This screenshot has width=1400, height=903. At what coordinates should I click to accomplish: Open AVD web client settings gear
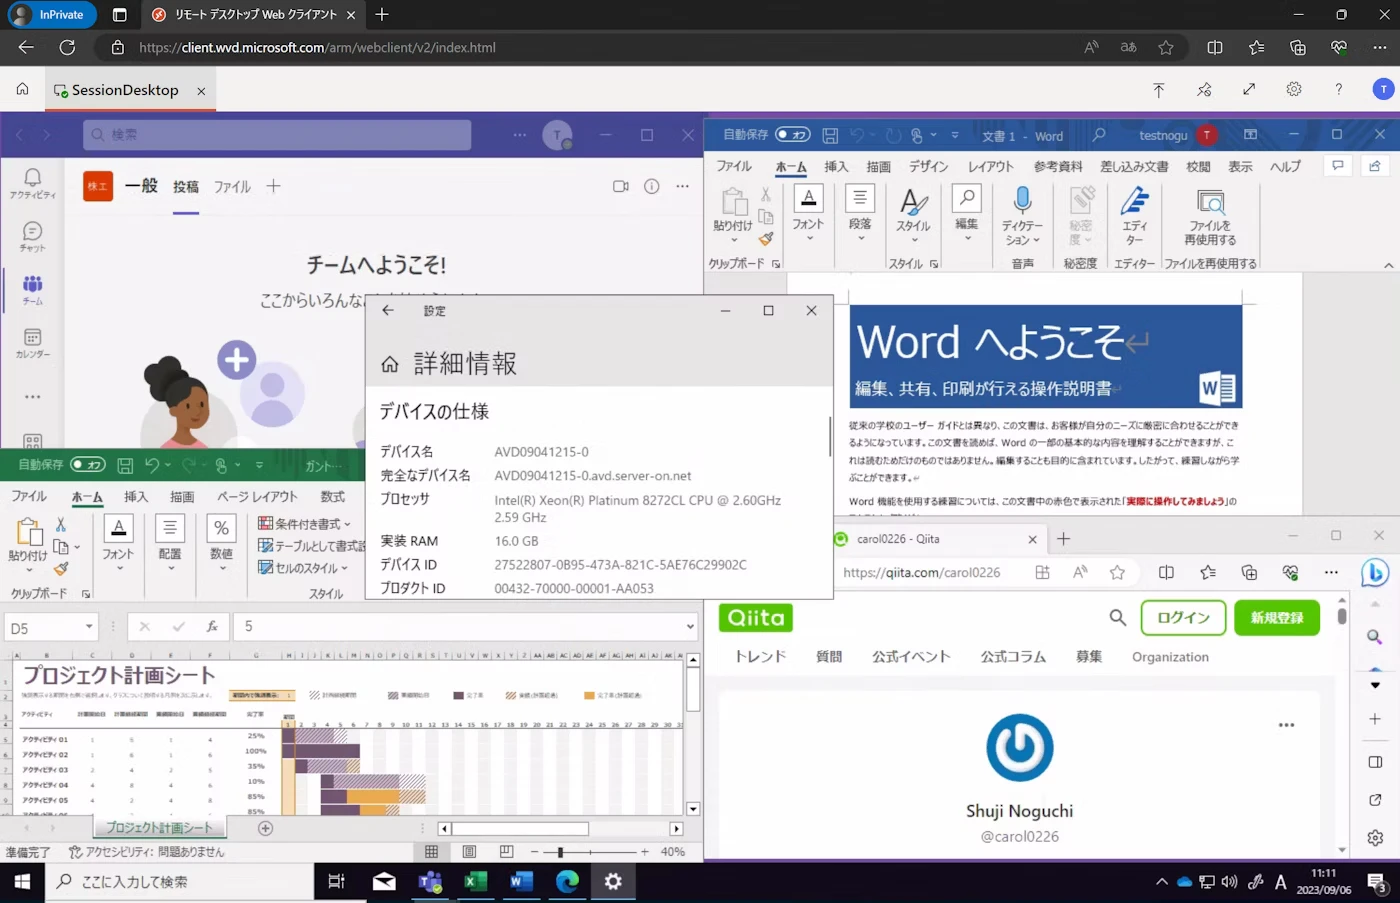pyautogui.click(x=1294, y=90)
